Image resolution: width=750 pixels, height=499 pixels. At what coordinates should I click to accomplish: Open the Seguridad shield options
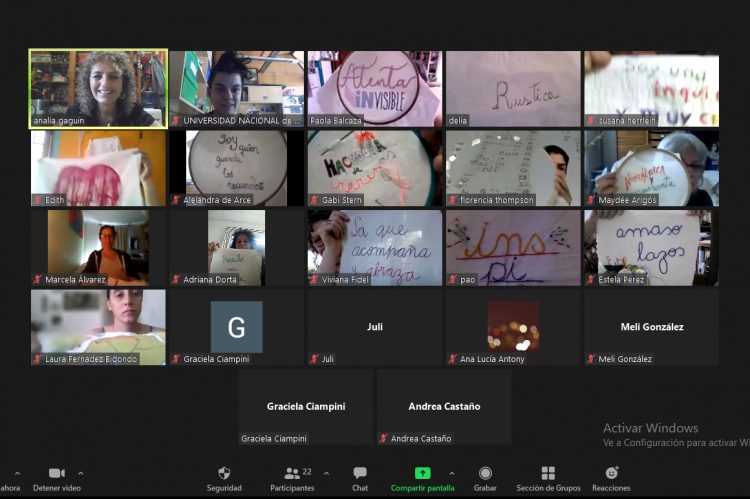click(x=224, y=473)
